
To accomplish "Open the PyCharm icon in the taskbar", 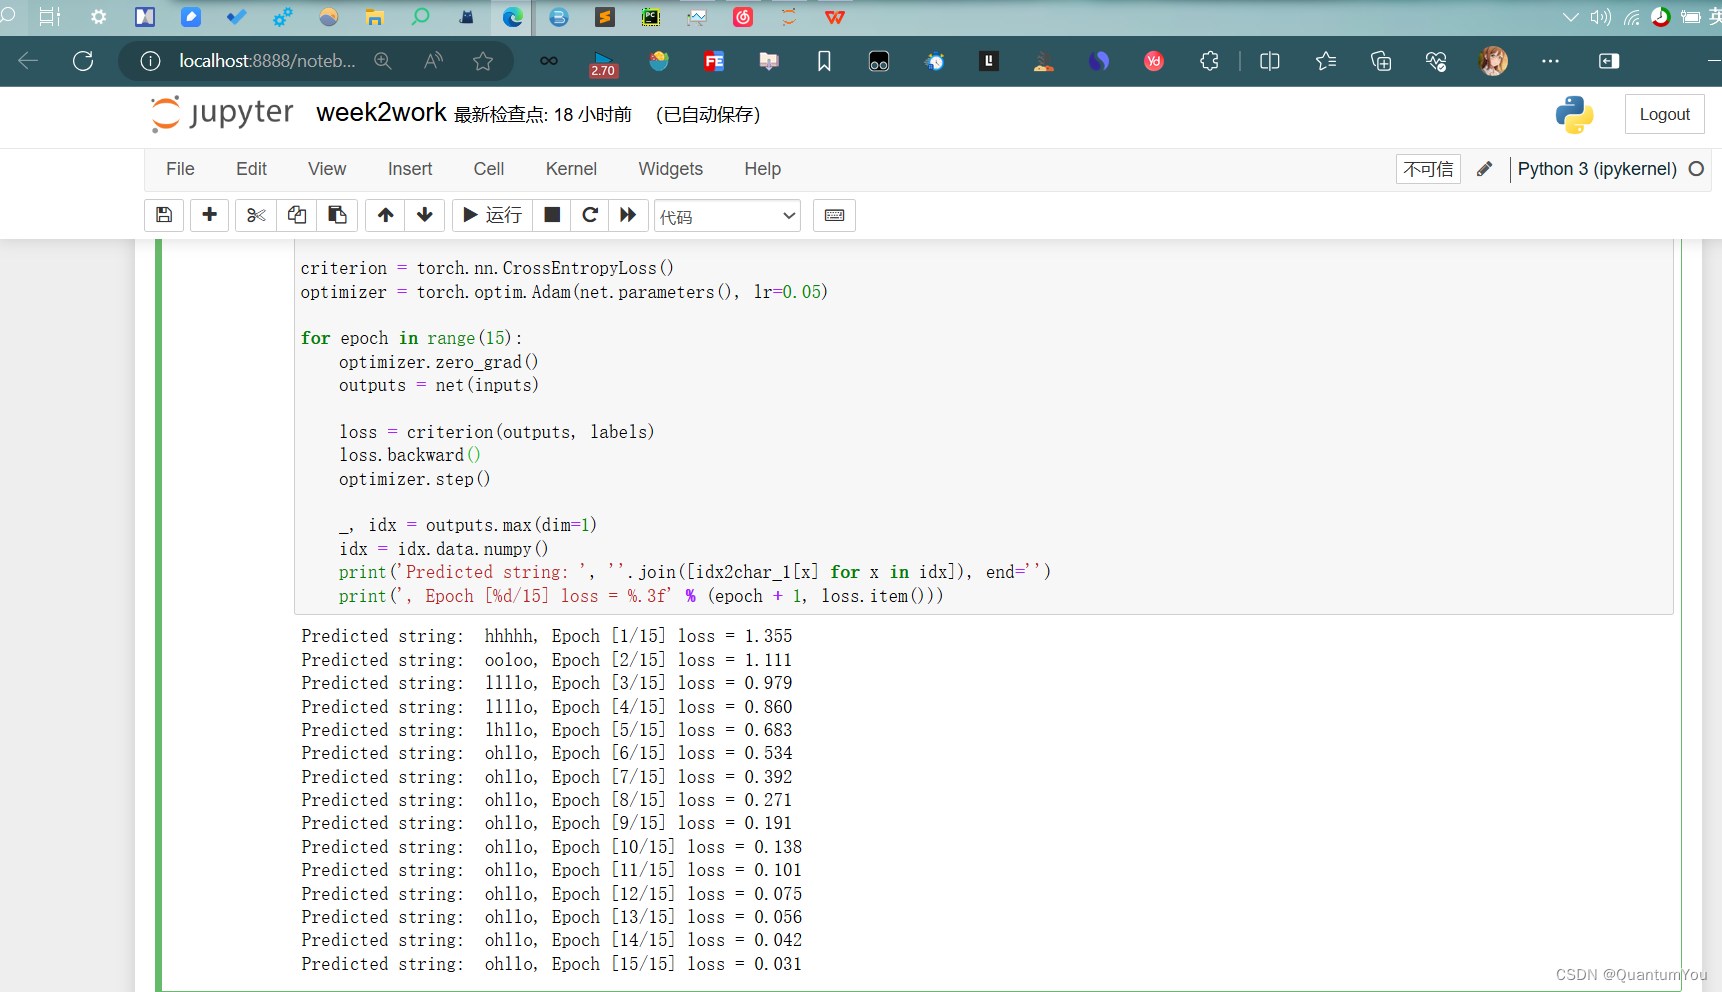I will [651, 17].
